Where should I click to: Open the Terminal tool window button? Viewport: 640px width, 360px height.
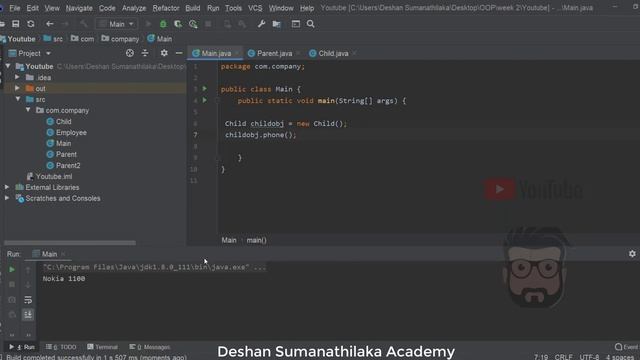pyautogui.click(x=102, y=347)
